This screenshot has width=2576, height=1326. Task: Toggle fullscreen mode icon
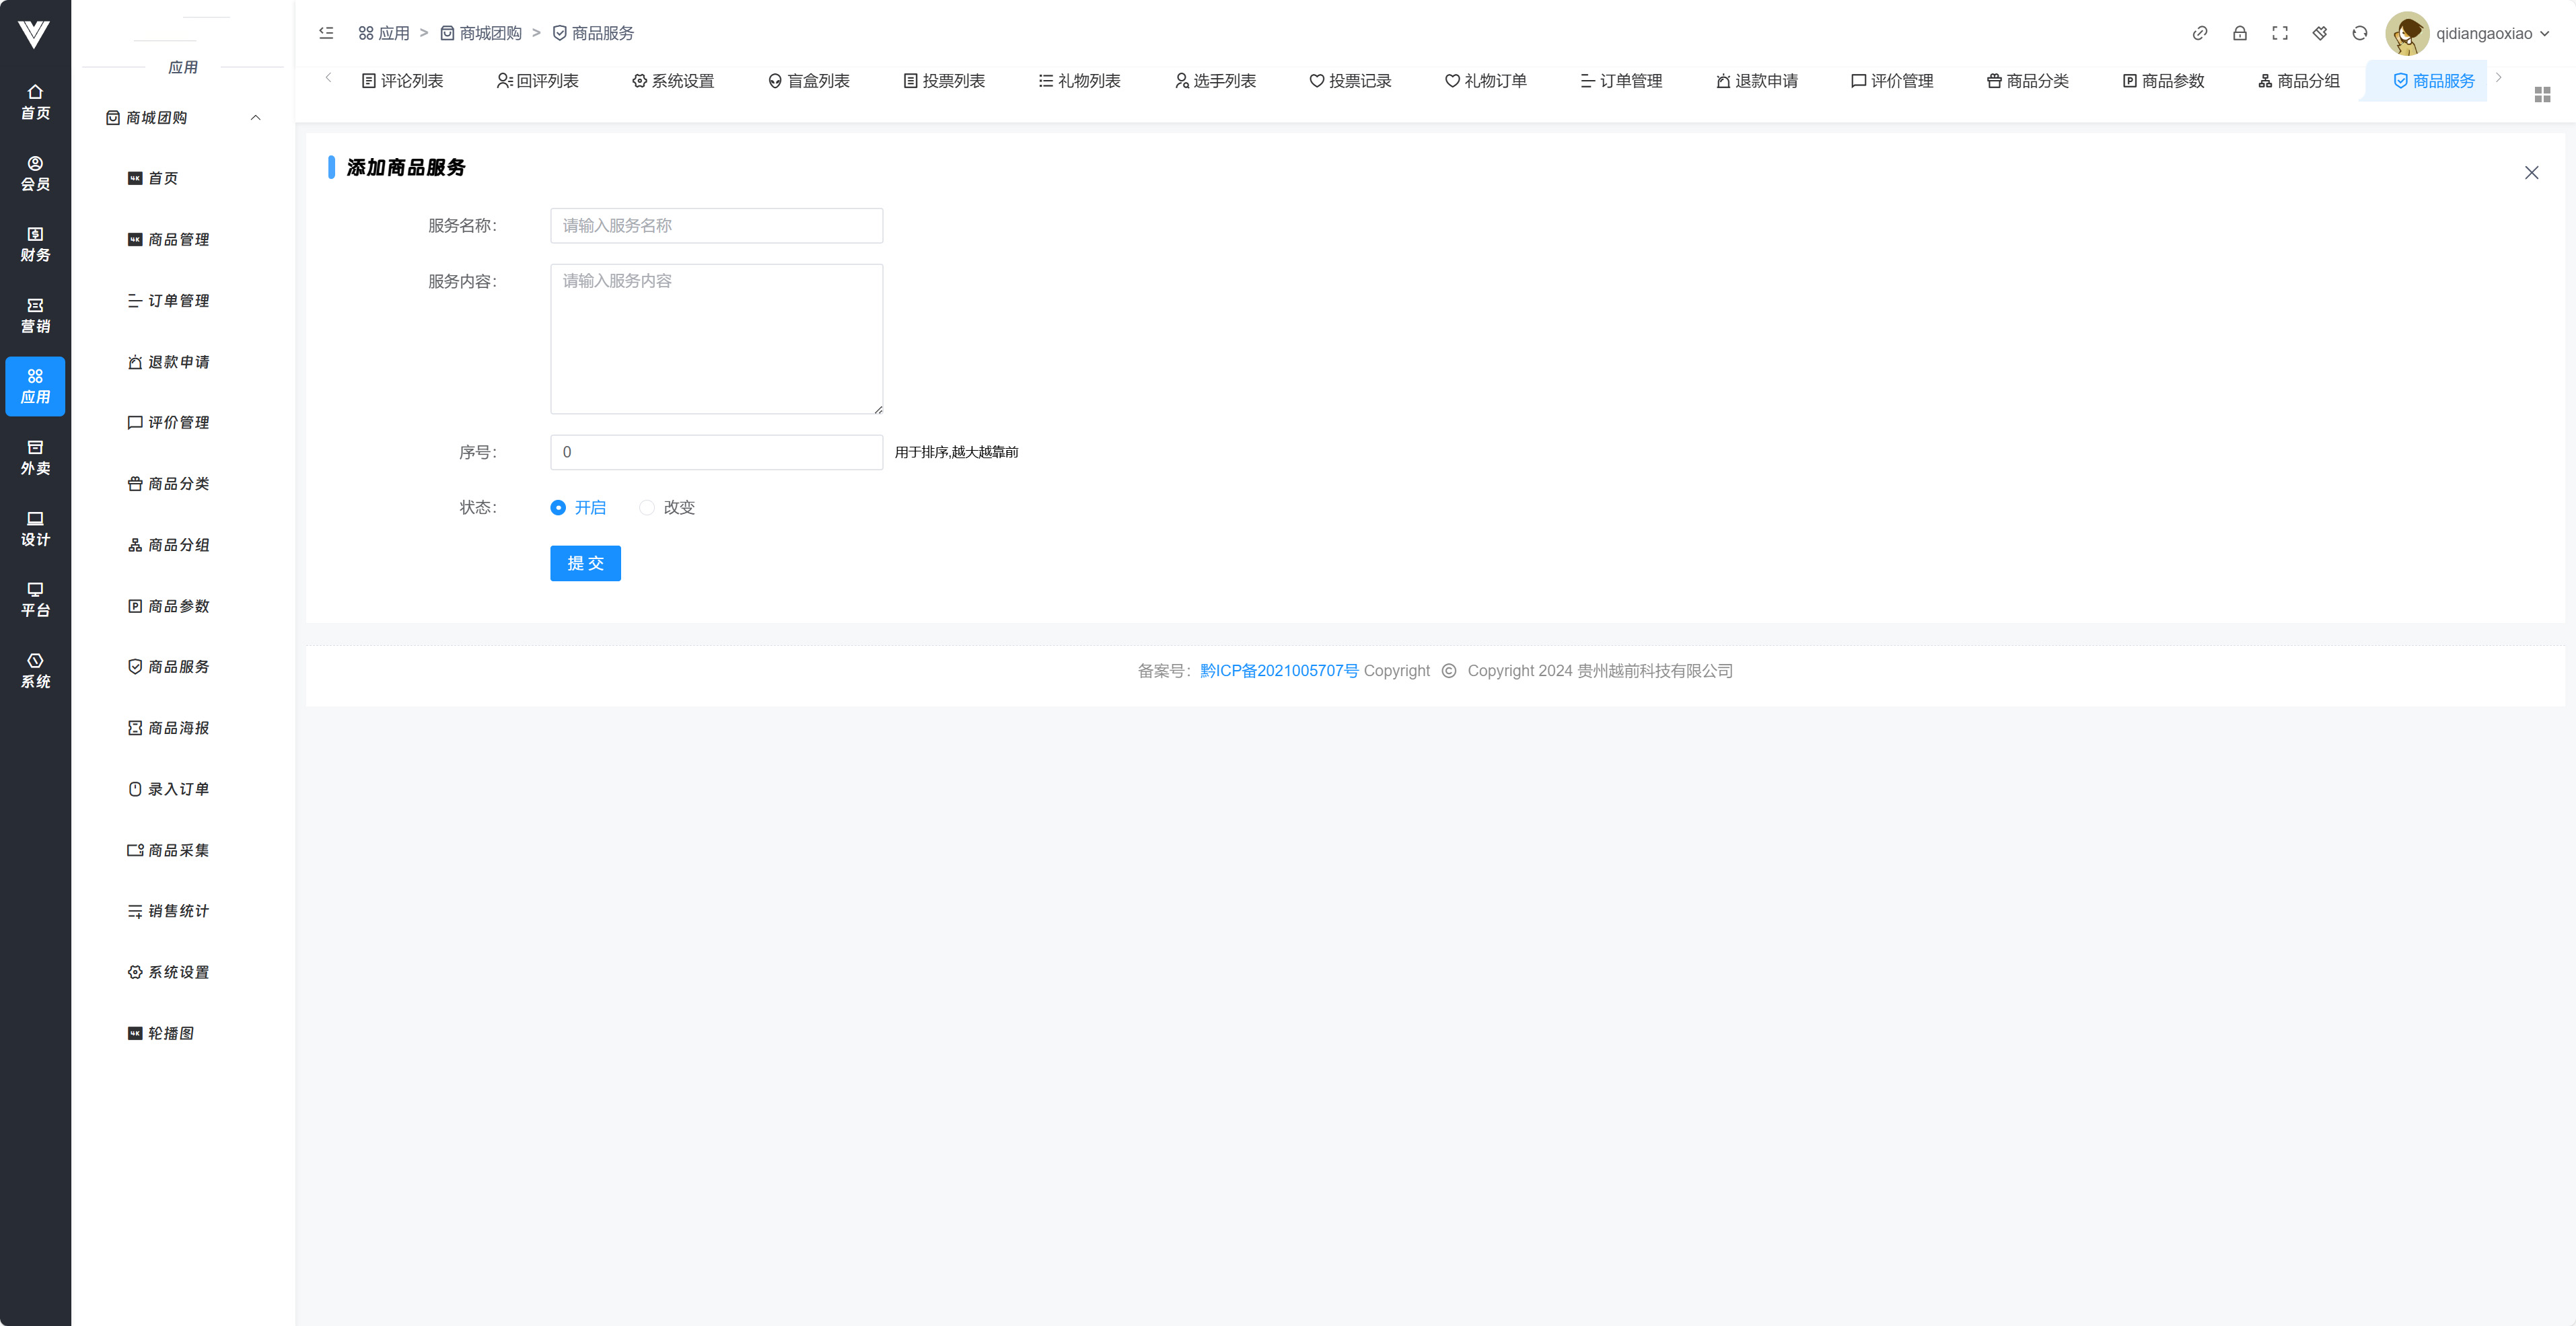[2279, 33]
